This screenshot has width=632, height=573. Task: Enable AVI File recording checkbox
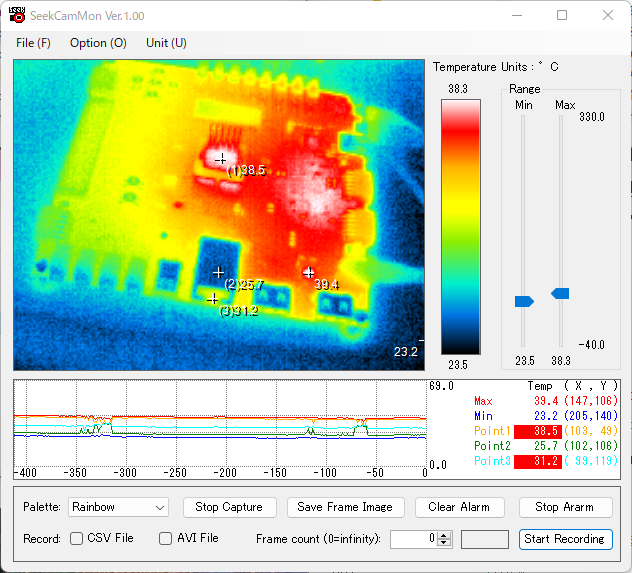coord(166,539)
